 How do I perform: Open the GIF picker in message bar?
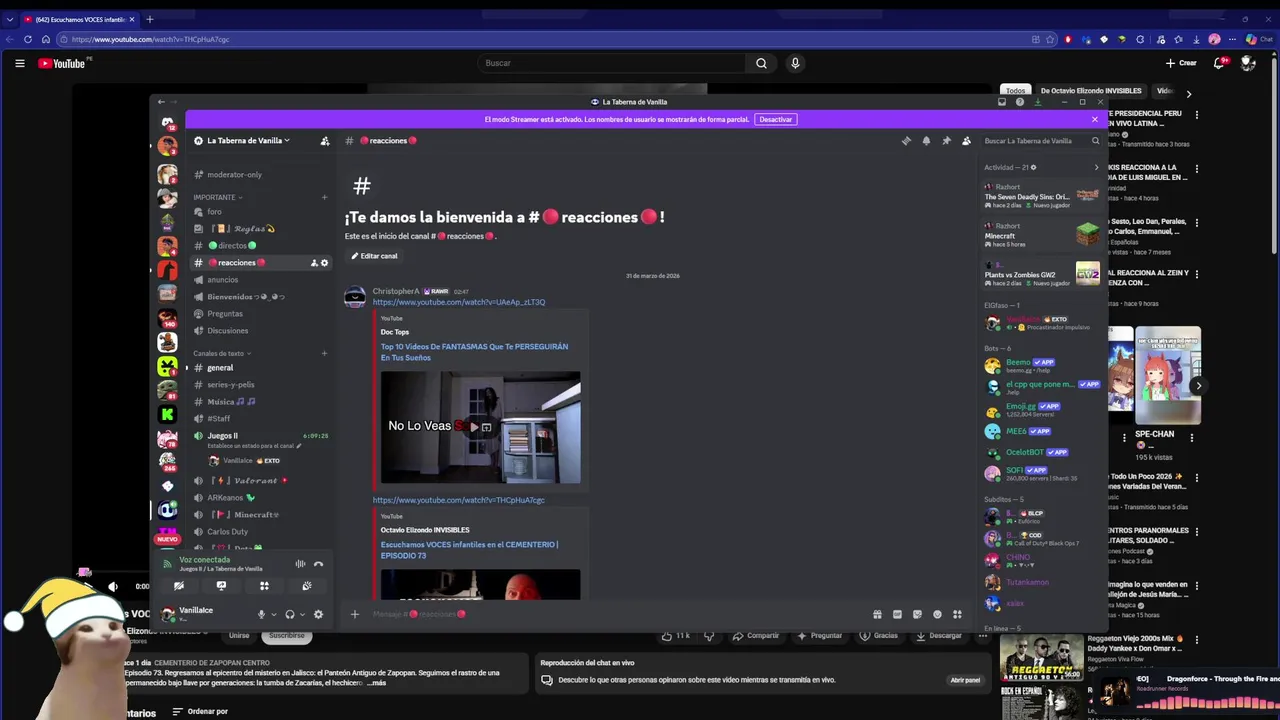[897, 614]
